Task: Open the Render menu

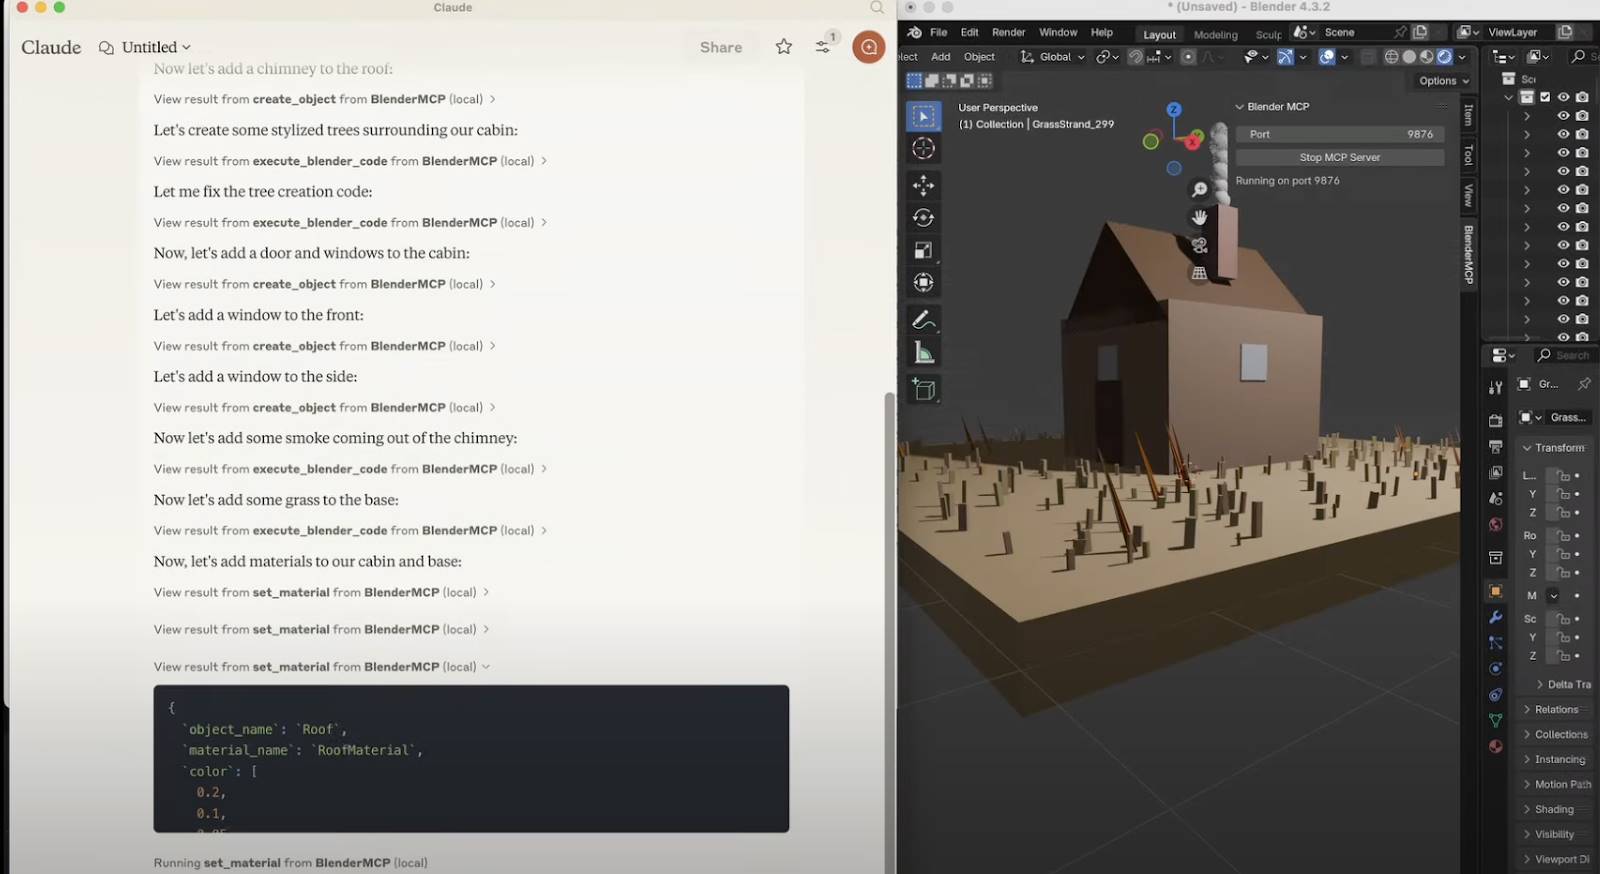Action: tap(1008, 32)
